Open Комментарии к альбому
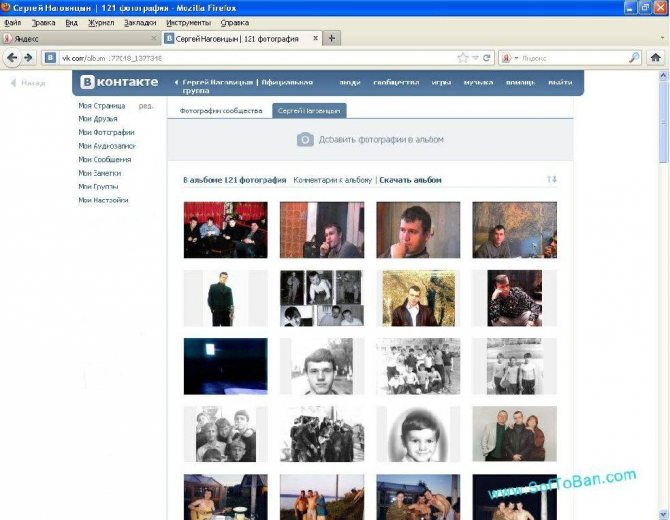This screenshot has width=670, height=520. tap(332, 180)
